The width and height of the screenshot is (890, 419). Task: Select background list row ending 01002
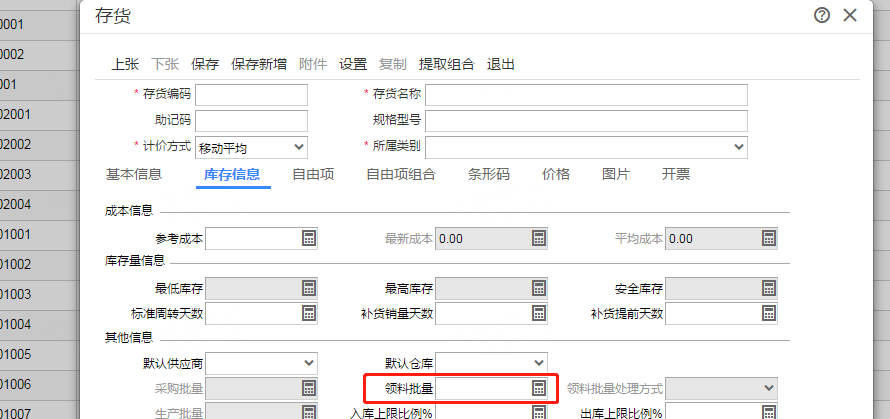coord(39,265)
